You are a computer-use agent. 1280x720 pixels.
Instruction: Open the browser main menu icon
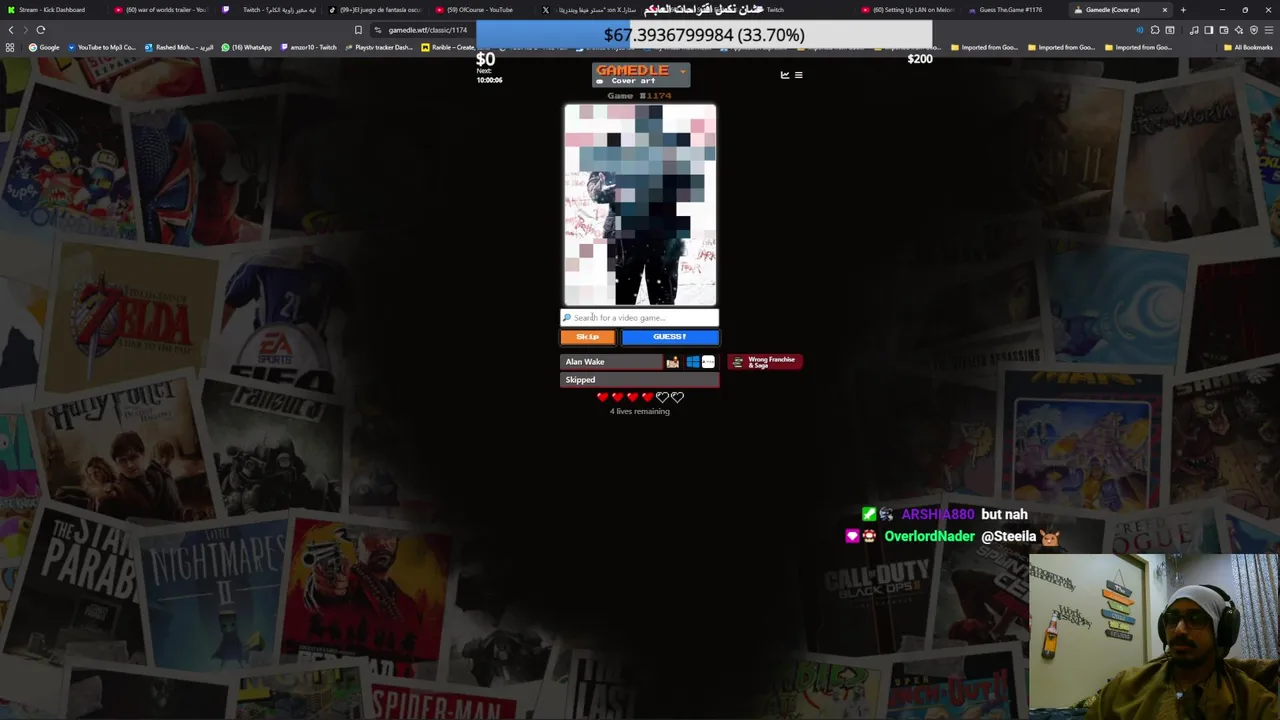tap(1269, 30)
